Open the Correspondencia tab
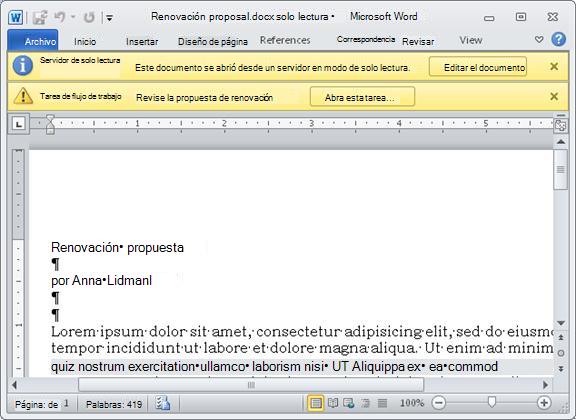The image size is (576, 420). pyautogui.click(x=366, y=39)
